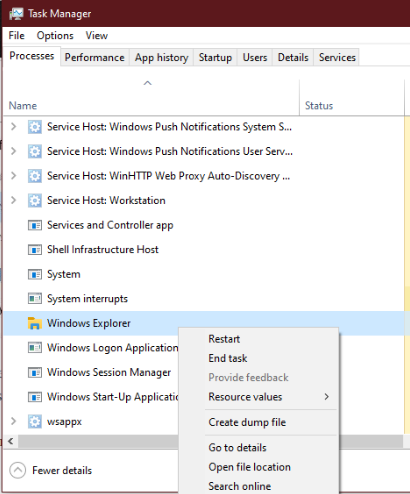Open the Options menu
The height and width of the screenshot is (494, 410).
[x=55, y=35]
